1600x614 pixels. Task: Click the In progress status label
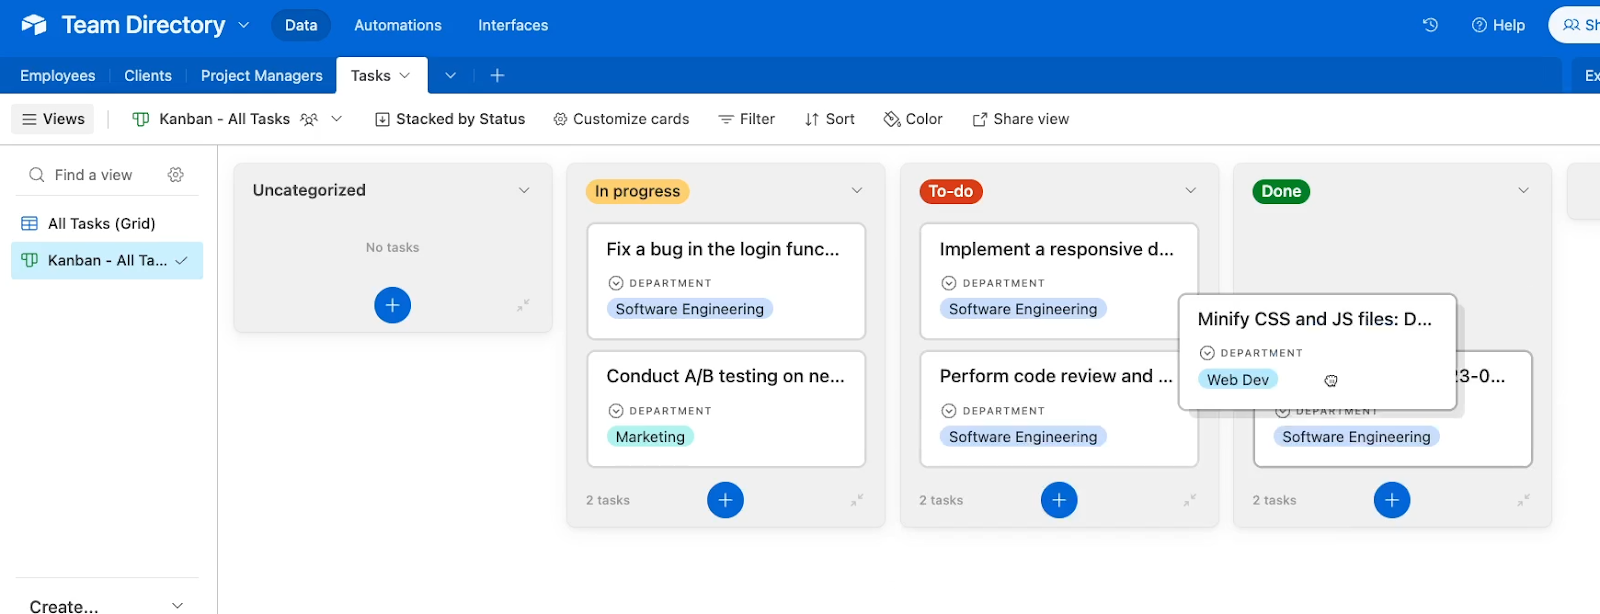pos(637,191)
